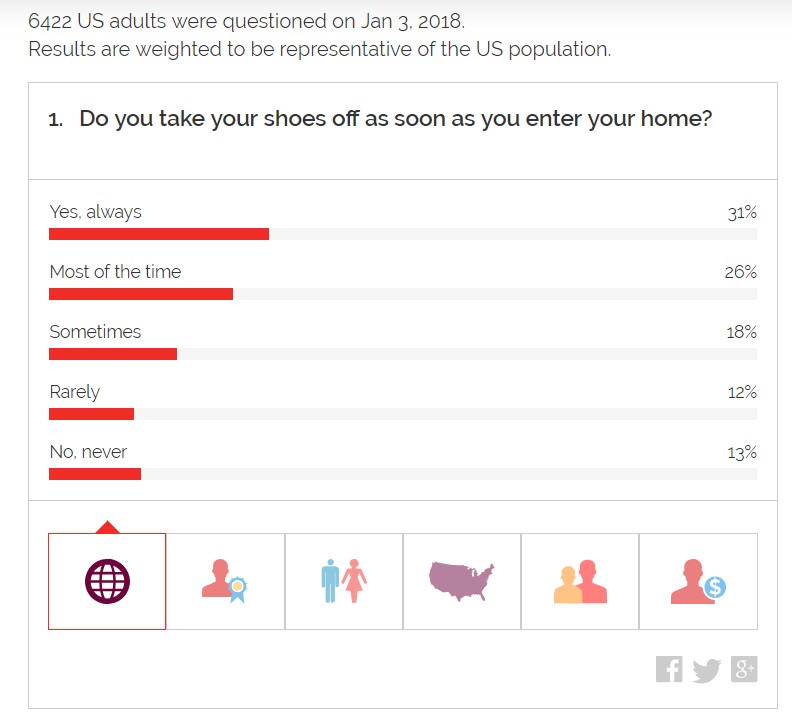Screen dimensions: 792x716
Task: Click the red bar under No, never
Action: pyautogui.click(x=95, y=474)
